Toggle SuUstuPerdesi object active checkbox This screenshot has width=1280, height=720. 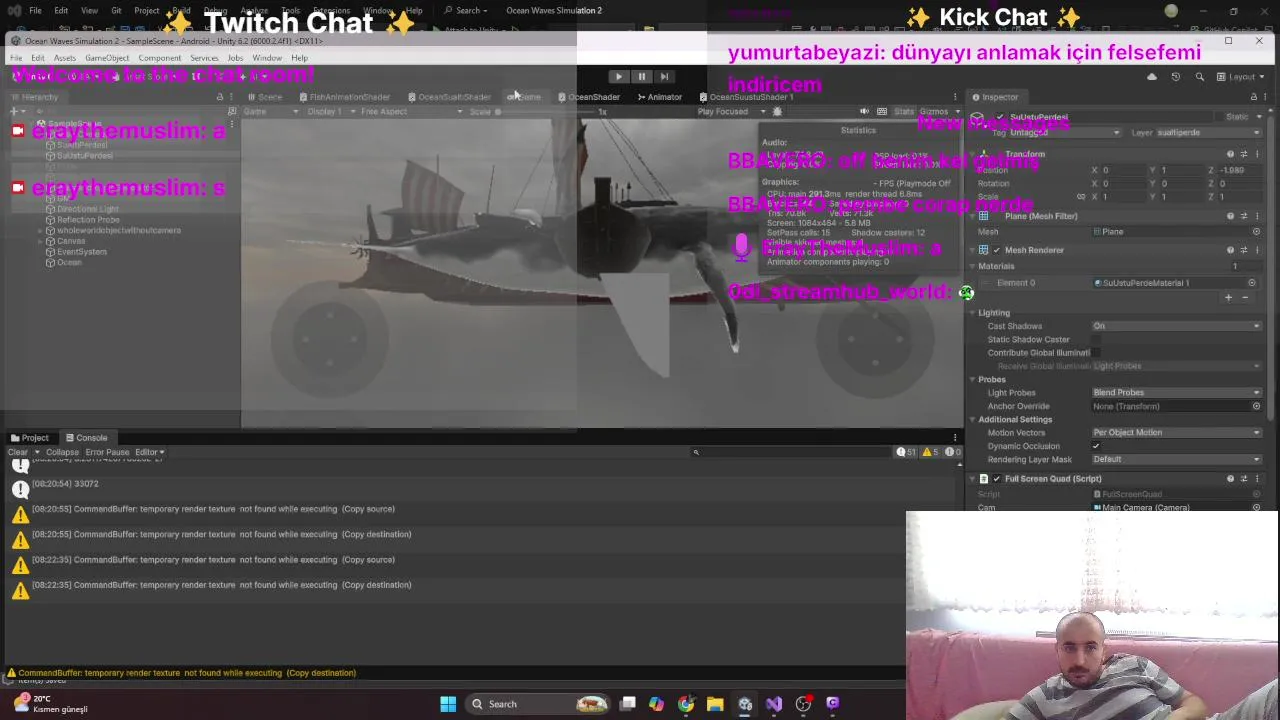click(1000, 117)
